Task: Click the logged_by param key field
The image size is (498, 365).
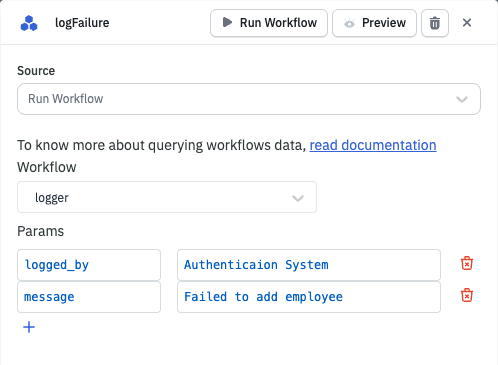Action: coord(89,265)
